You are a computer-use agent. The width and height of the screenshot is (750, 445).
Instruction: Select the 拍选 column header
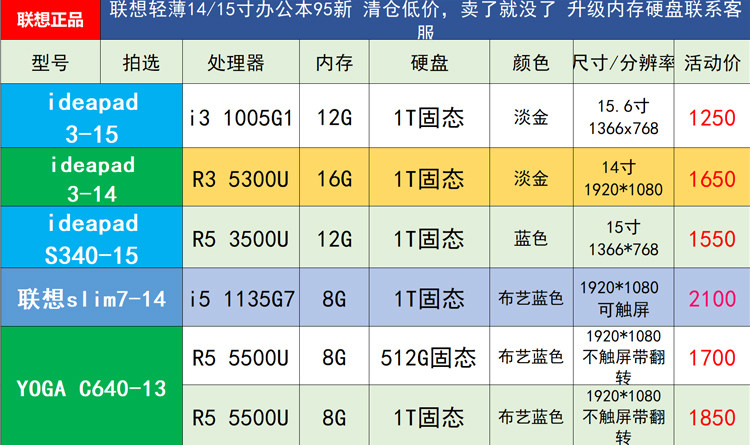pos(142,62)
